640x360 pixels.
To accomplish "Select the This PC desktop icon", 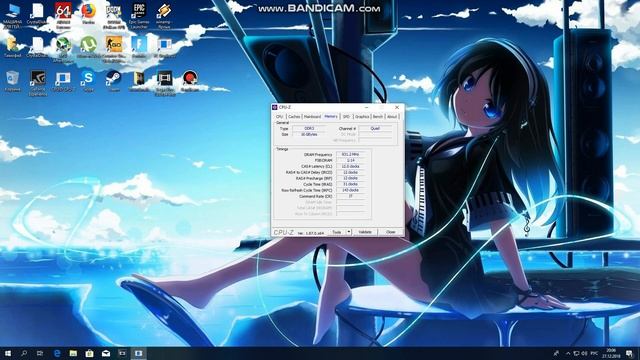I will (x=13, y=16).
